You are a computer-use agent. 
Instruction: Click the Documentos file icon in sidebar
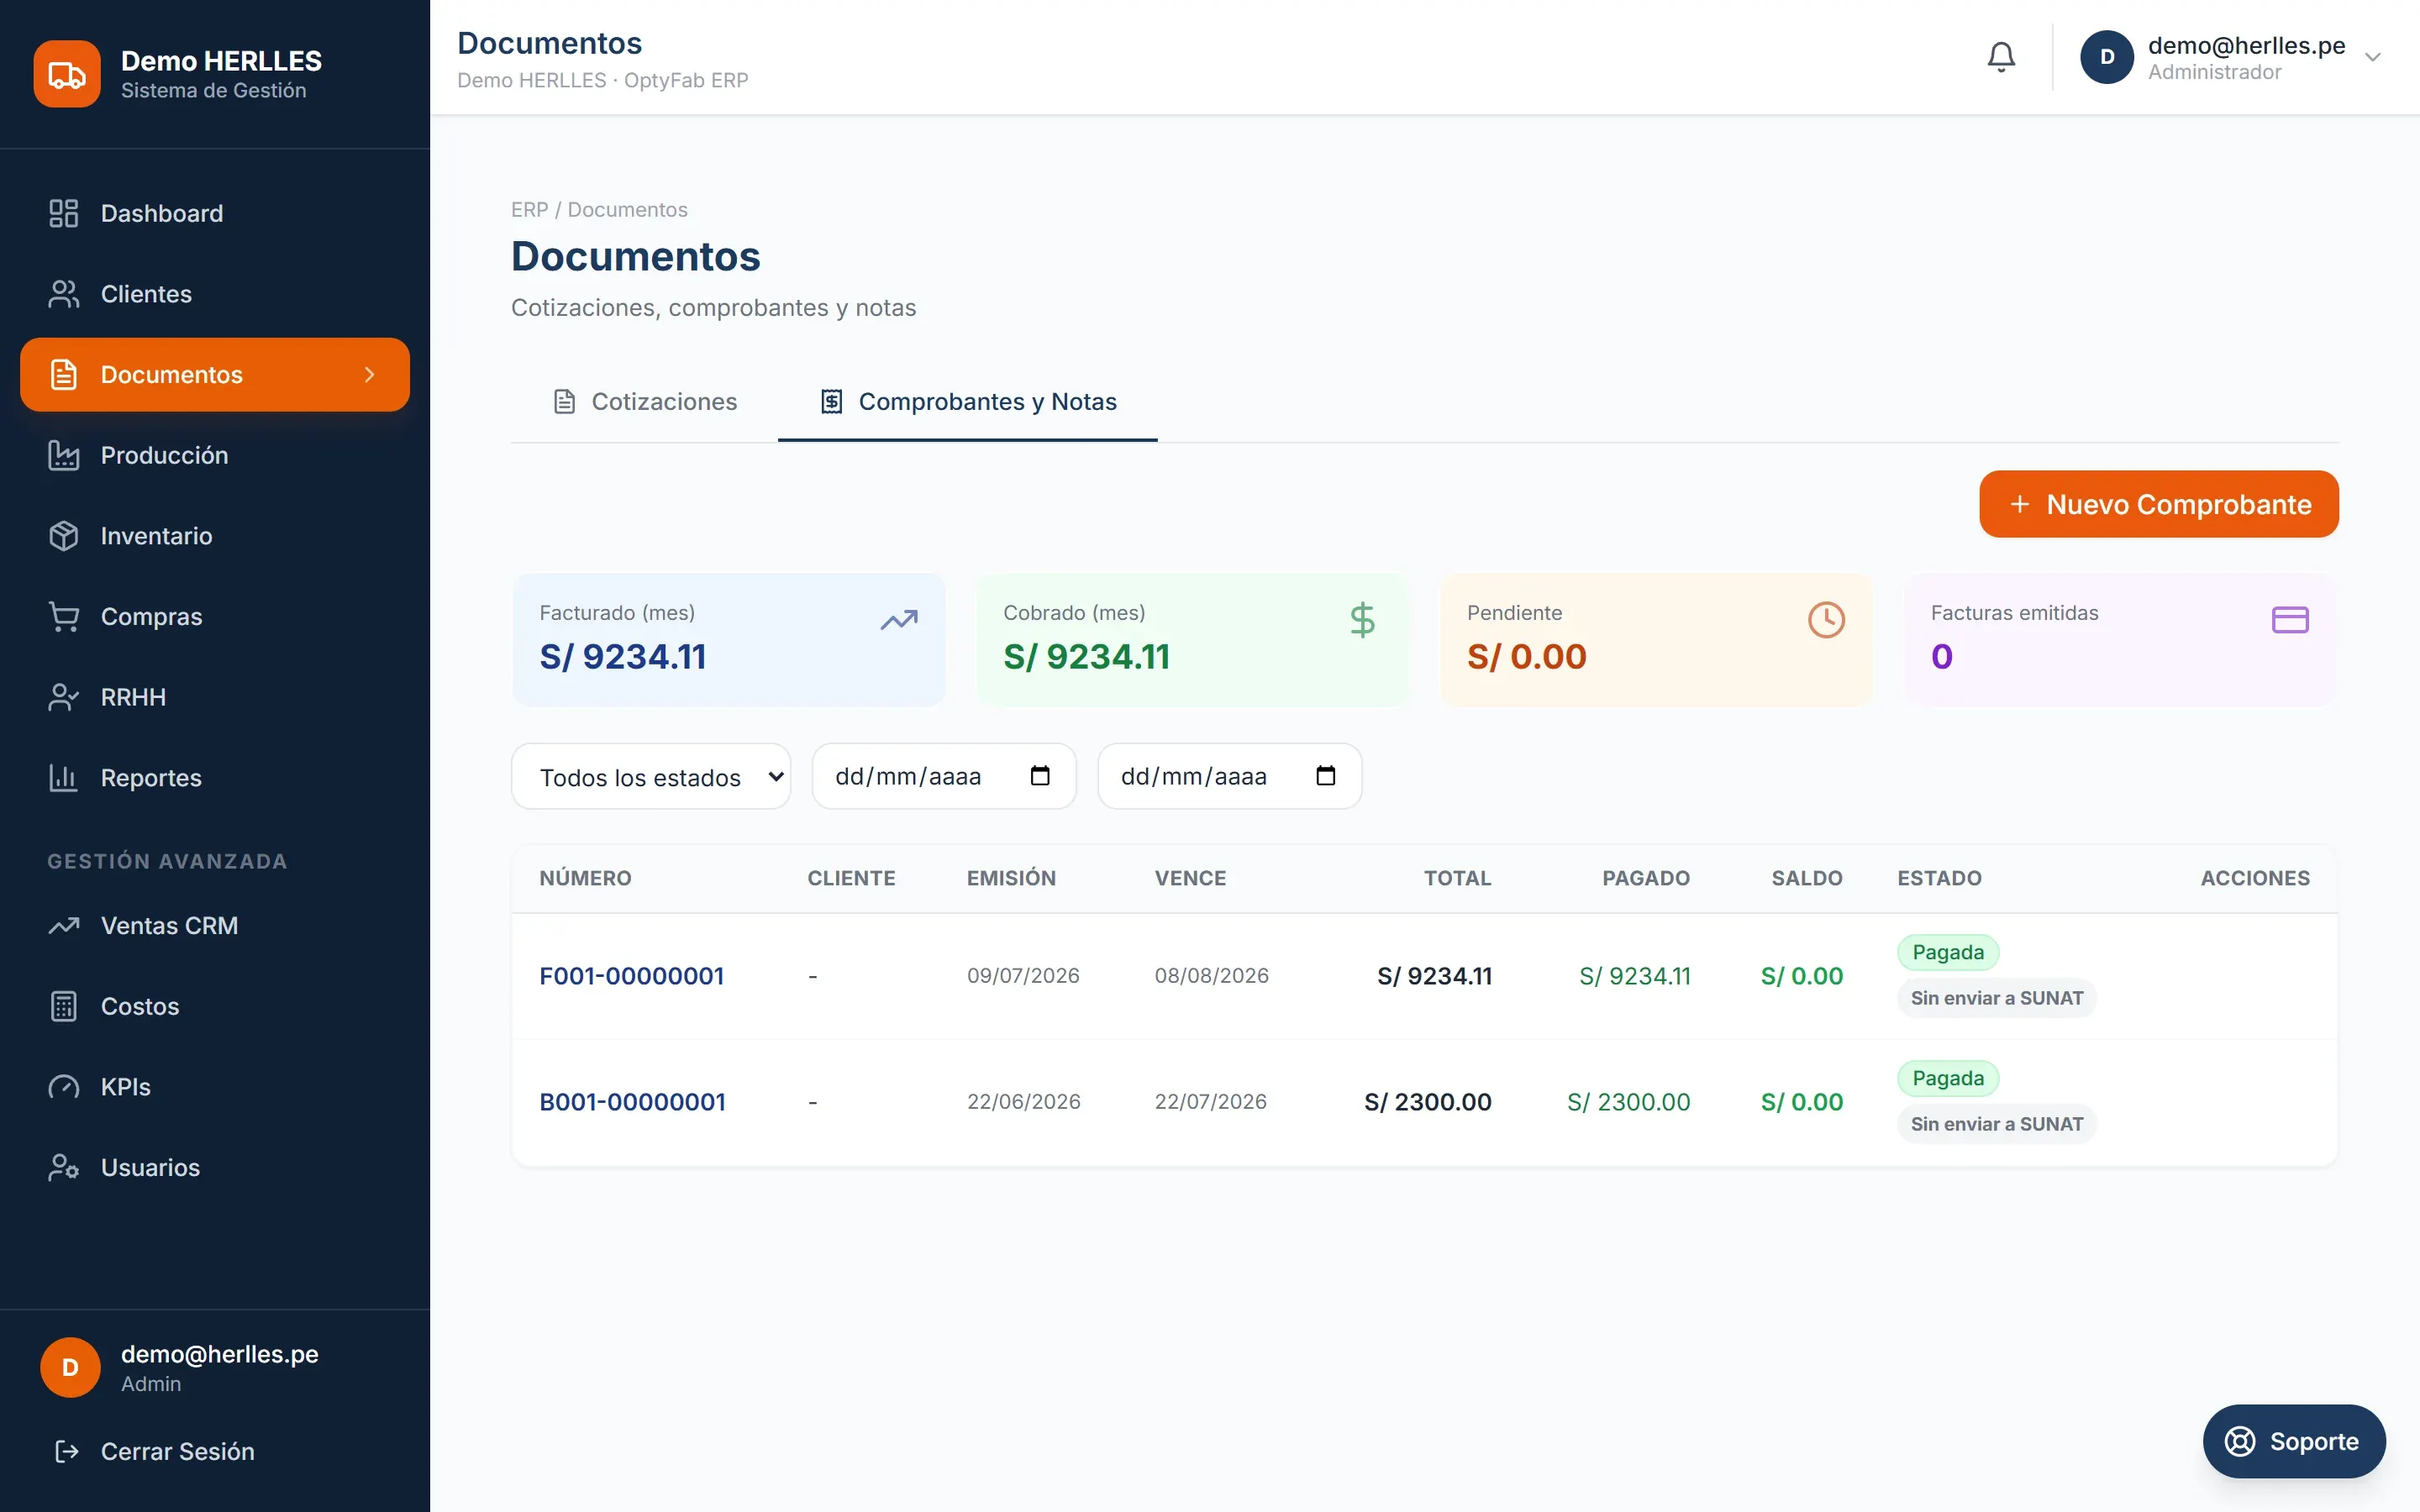point(64,374)
